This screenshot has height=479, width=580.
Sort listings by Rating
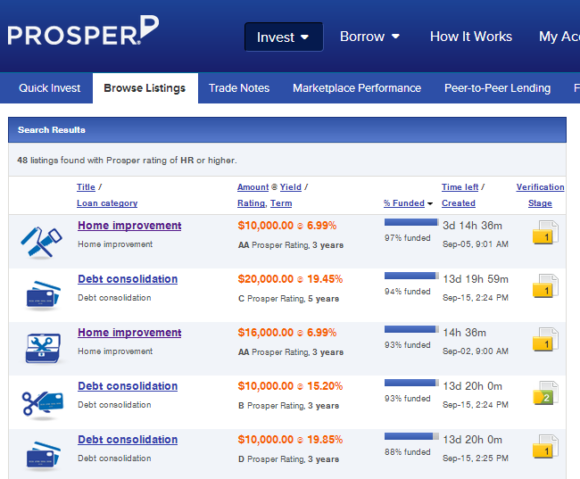pyautogui.click(x=251, y=203)
